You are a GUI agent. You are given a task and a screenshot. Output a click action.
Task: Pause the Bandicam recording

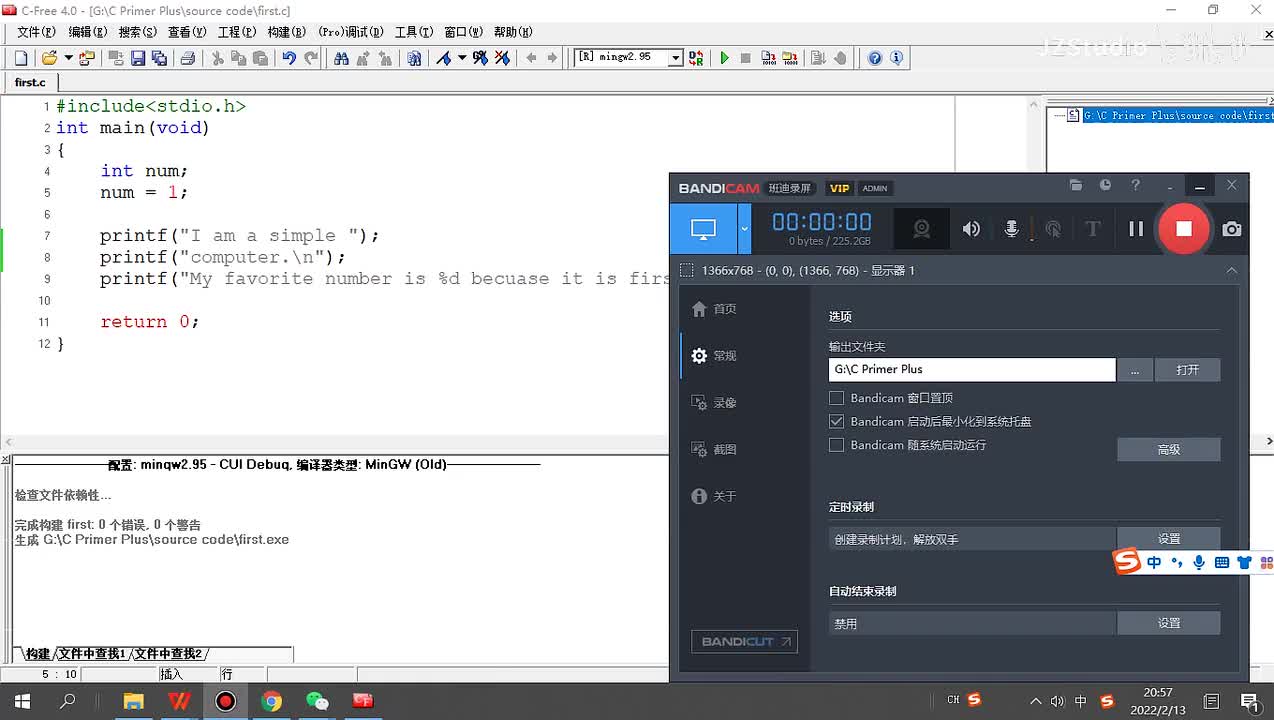pos(1136,229)
